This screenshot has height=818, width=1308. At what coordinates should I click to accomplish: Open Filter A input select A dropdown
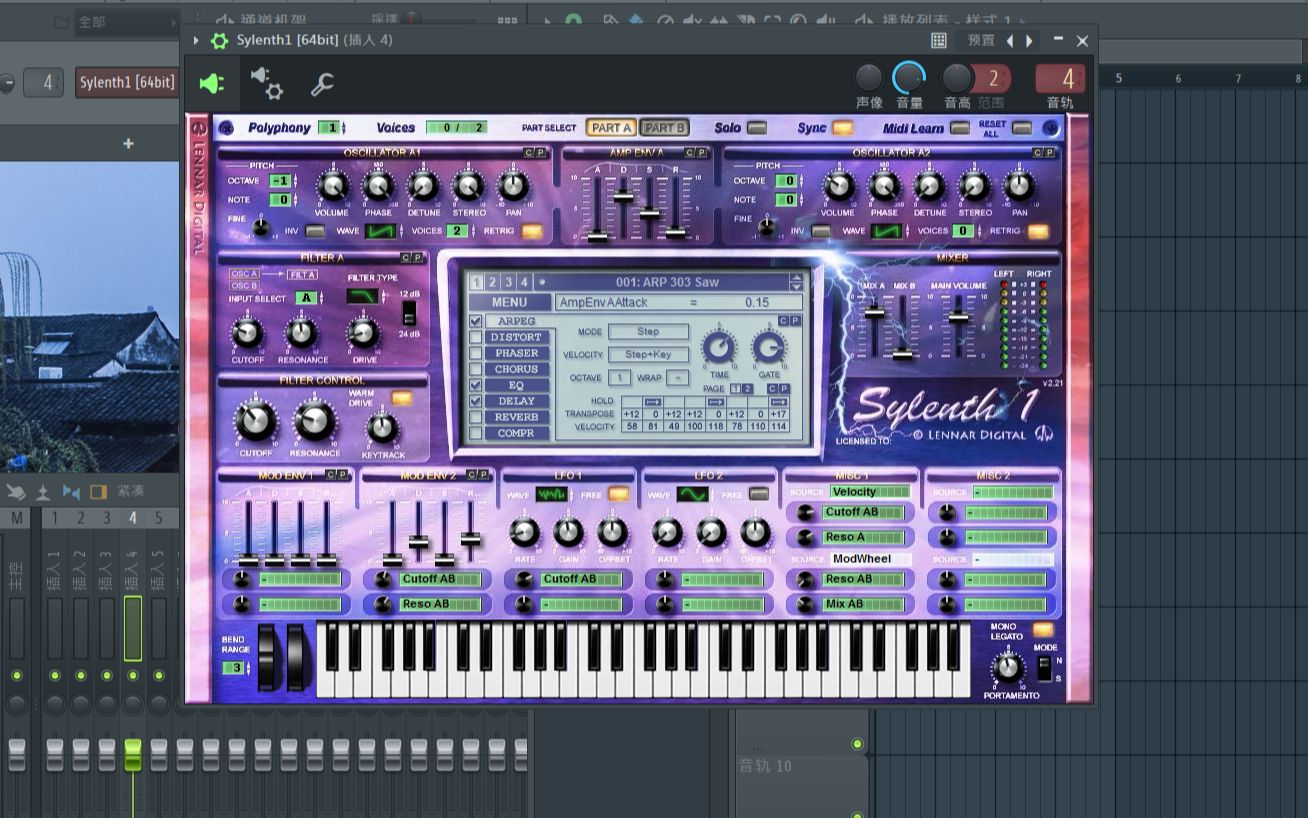pyautogui.click(x=307, y=298)
